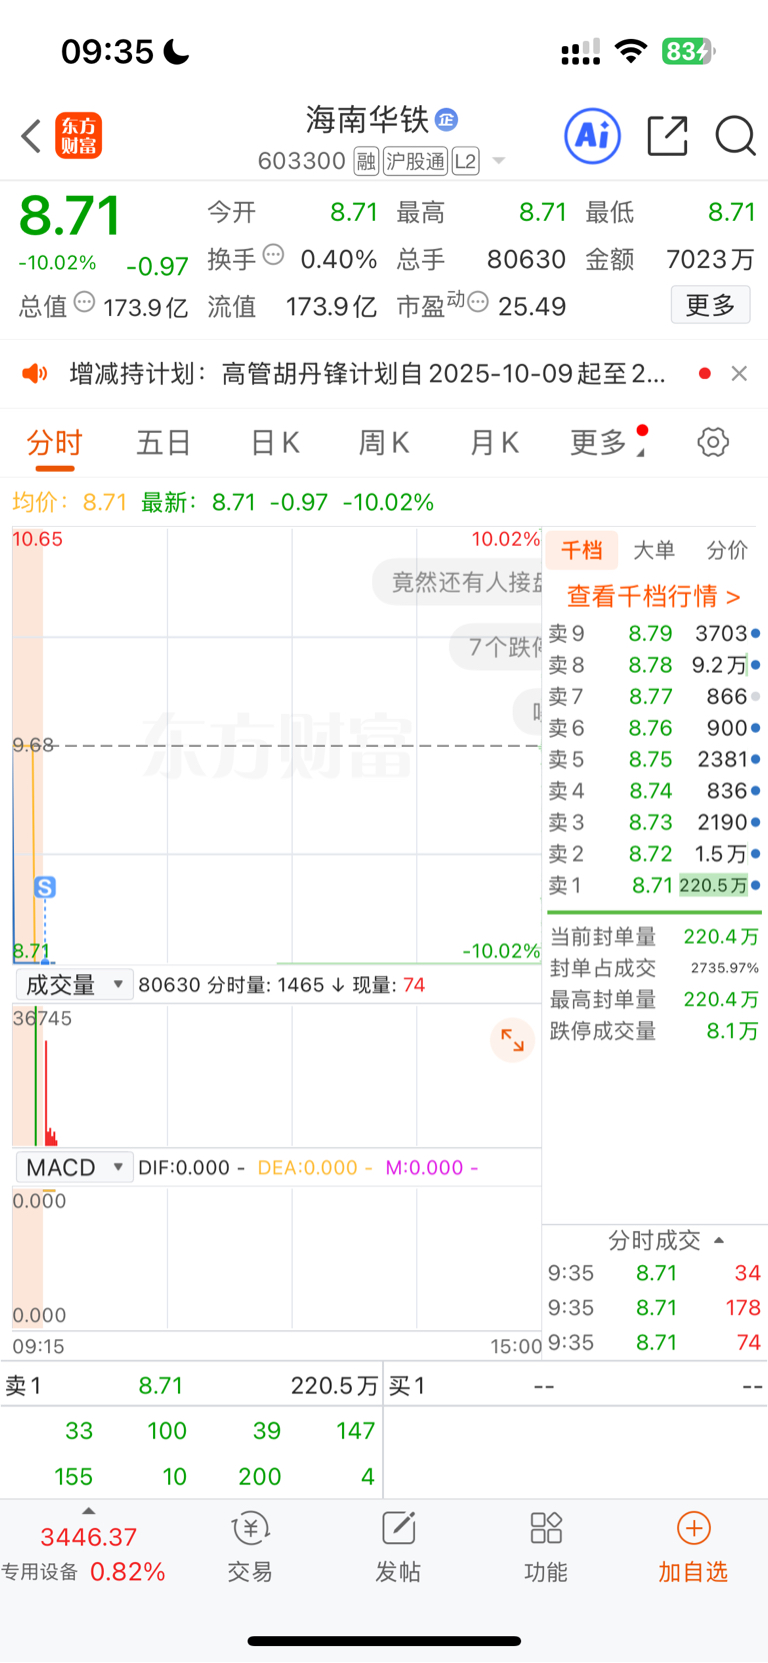Switch to the 周K tab
Screen dimensions: 768x1663
[384, 442]
